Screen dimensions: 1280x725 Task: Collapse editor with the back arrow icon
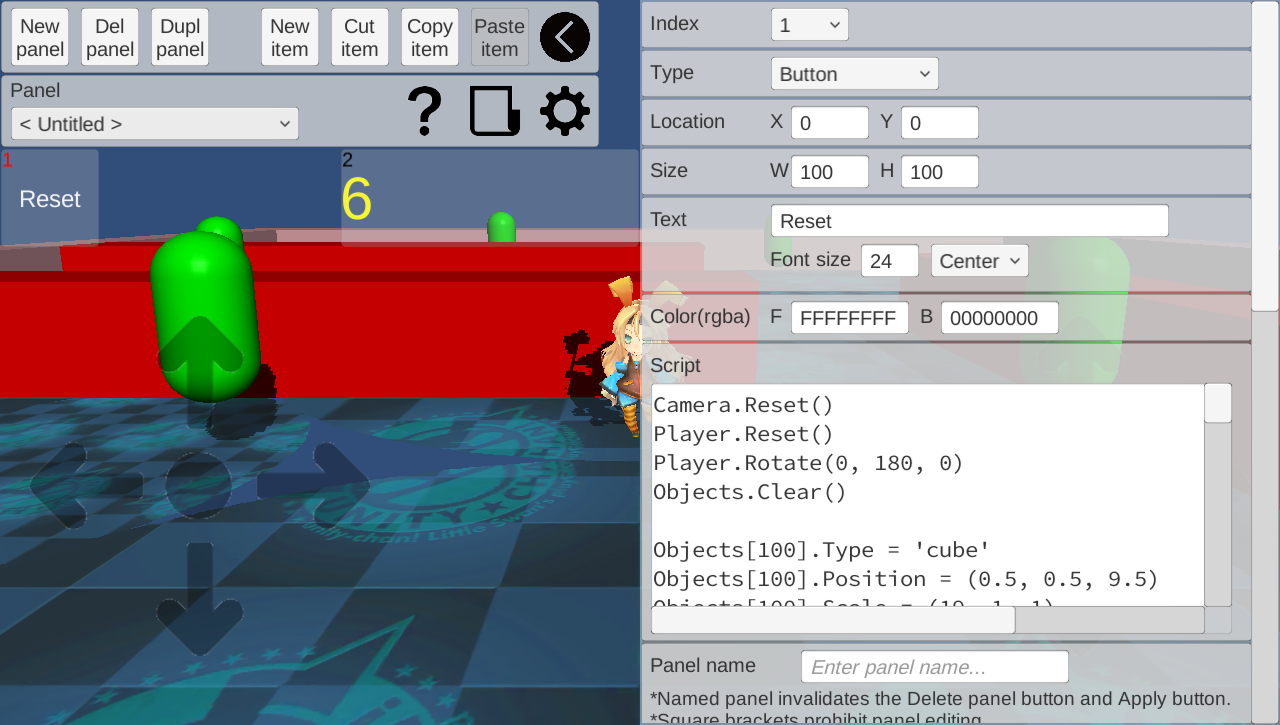coord(565,38)
